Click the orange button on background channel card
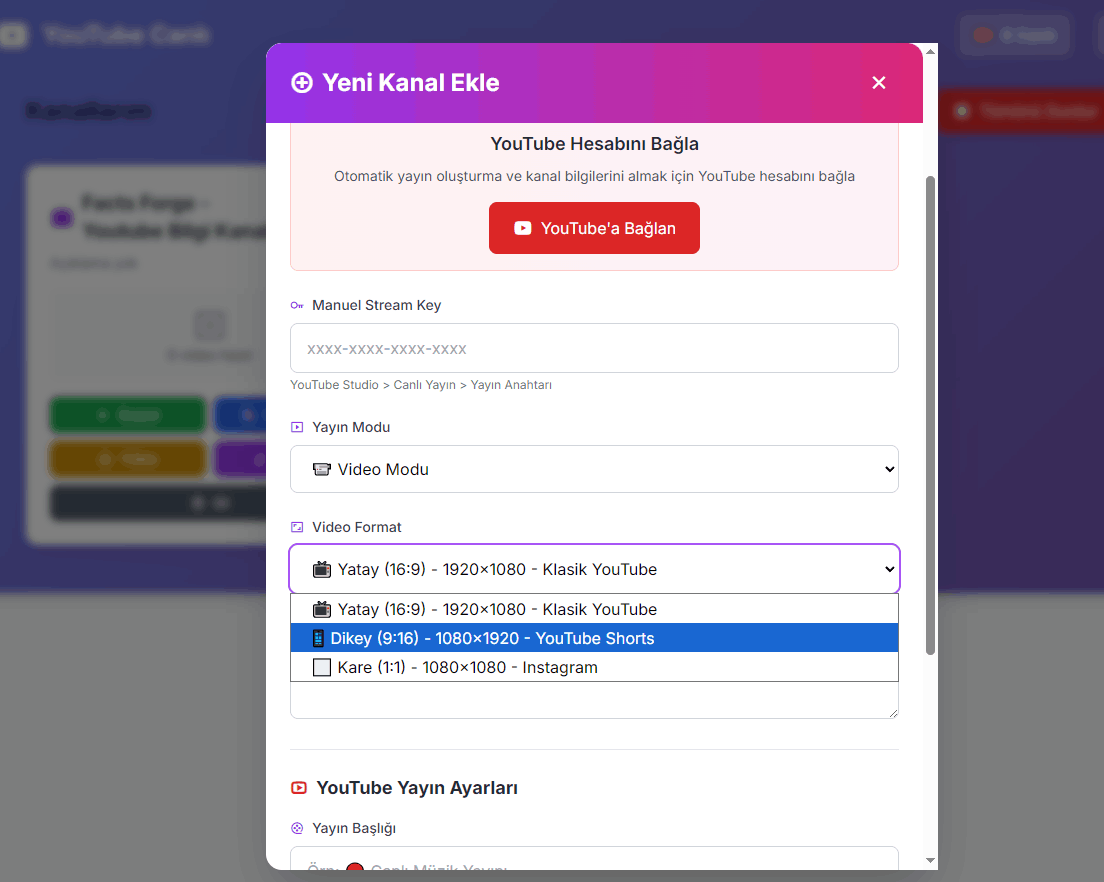This screenshot has width=1104, height=882. (127, 459)
